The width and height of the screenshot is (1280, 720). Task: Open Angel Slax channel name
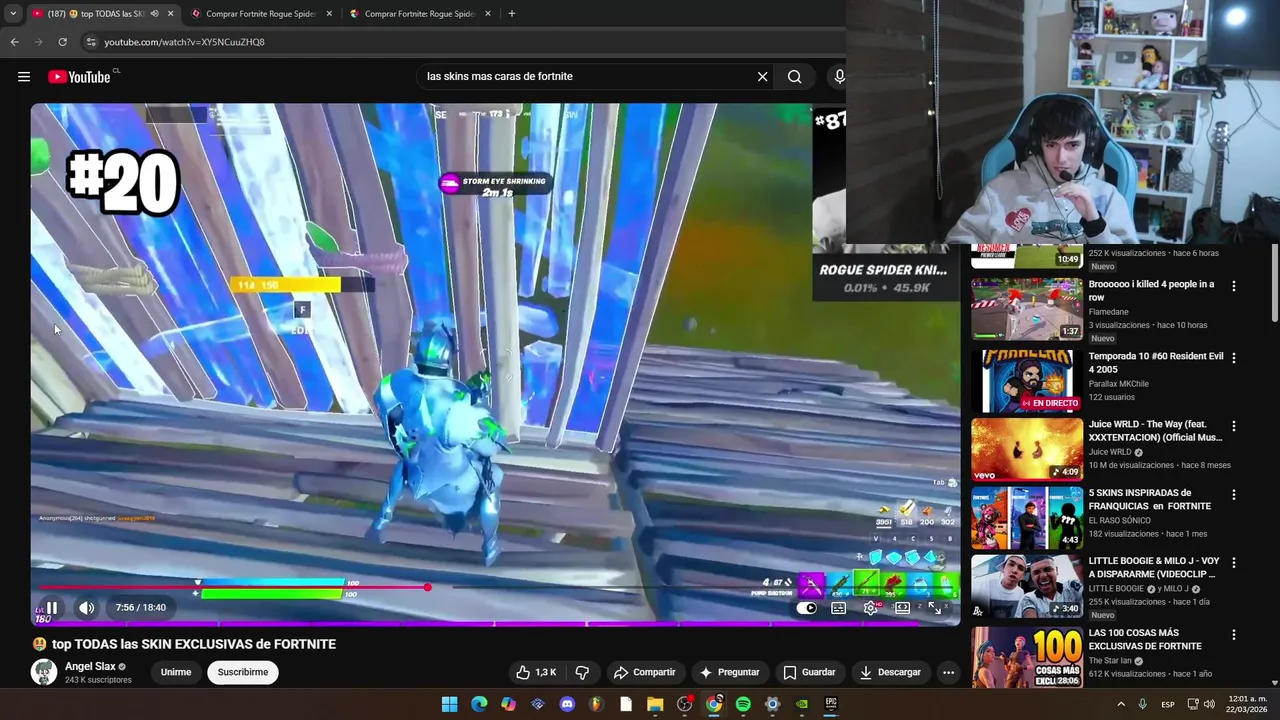pos(90,666)
